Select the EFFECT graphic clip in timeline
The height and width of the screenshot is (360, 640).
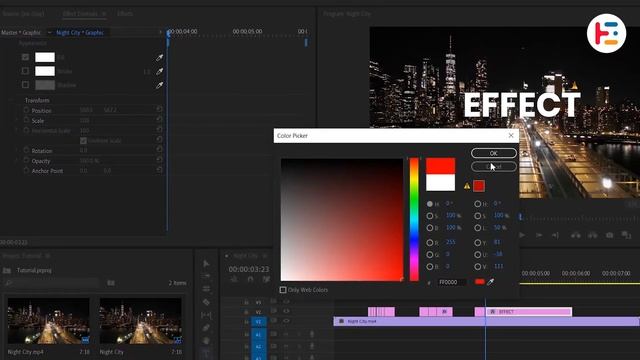(529, 312)
